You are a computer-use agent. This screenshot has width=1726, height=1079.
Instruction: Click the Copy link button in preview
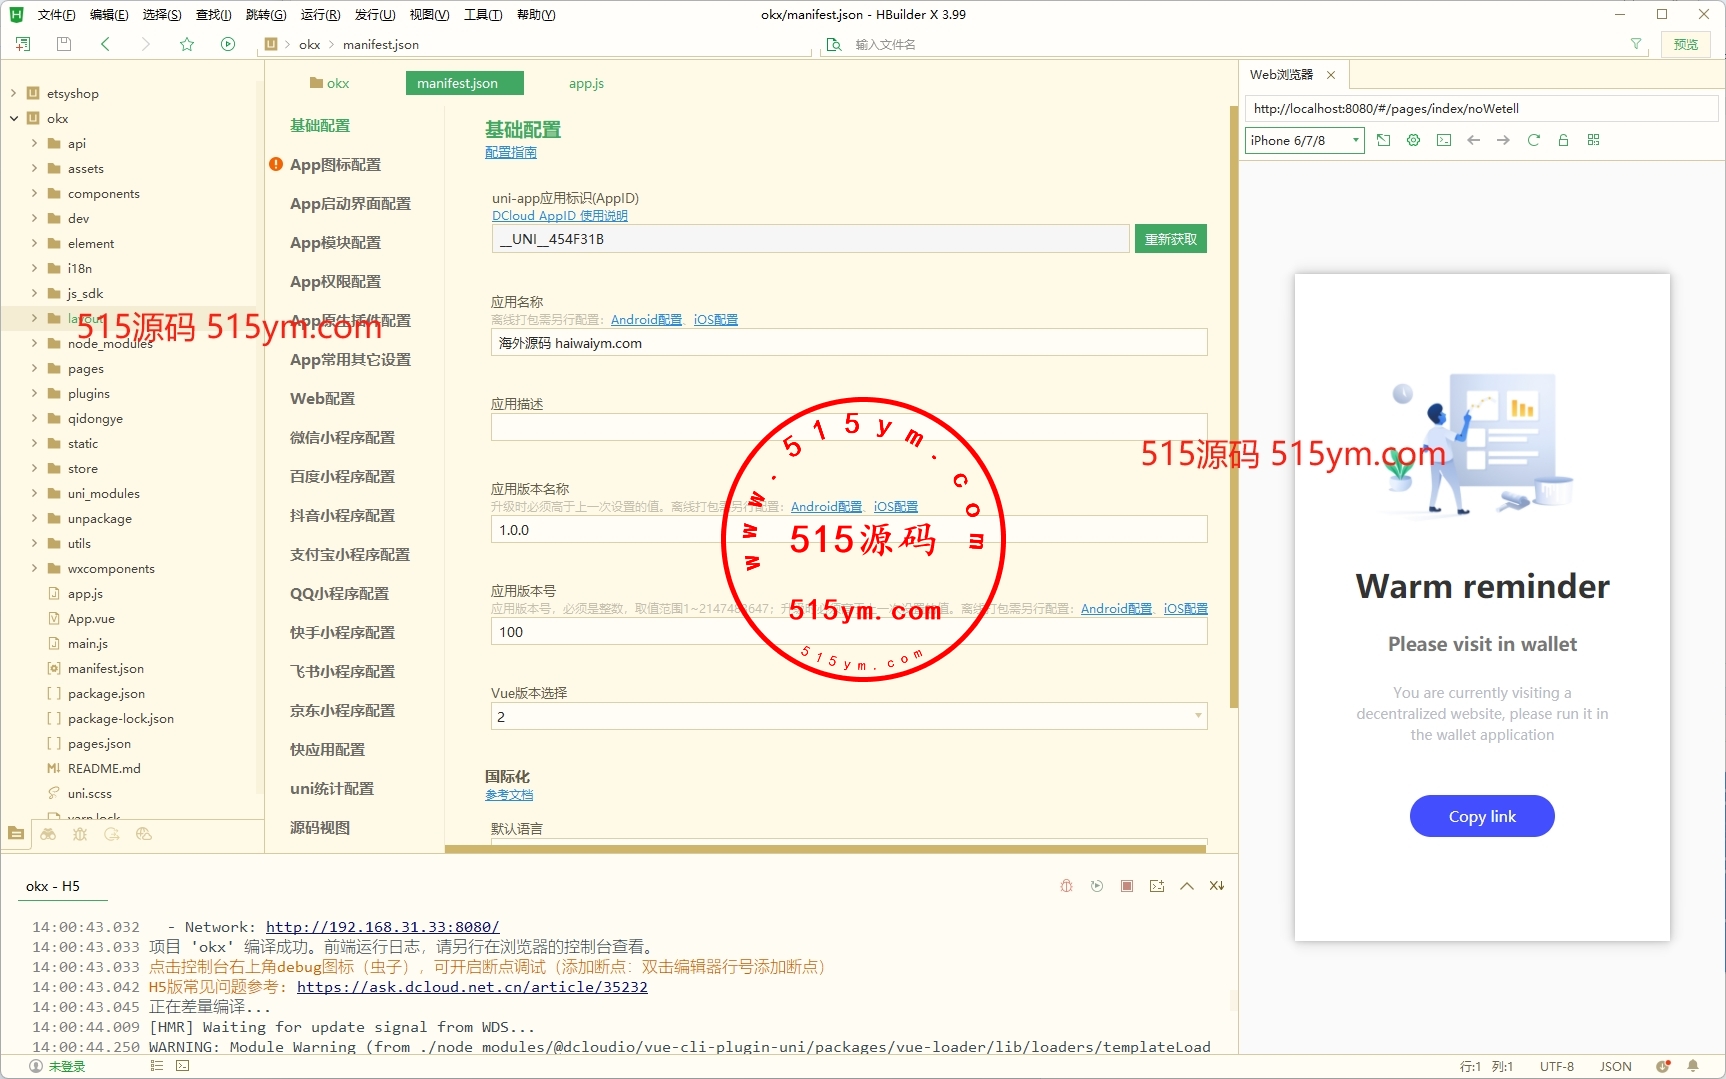[x=1481, y=817]
